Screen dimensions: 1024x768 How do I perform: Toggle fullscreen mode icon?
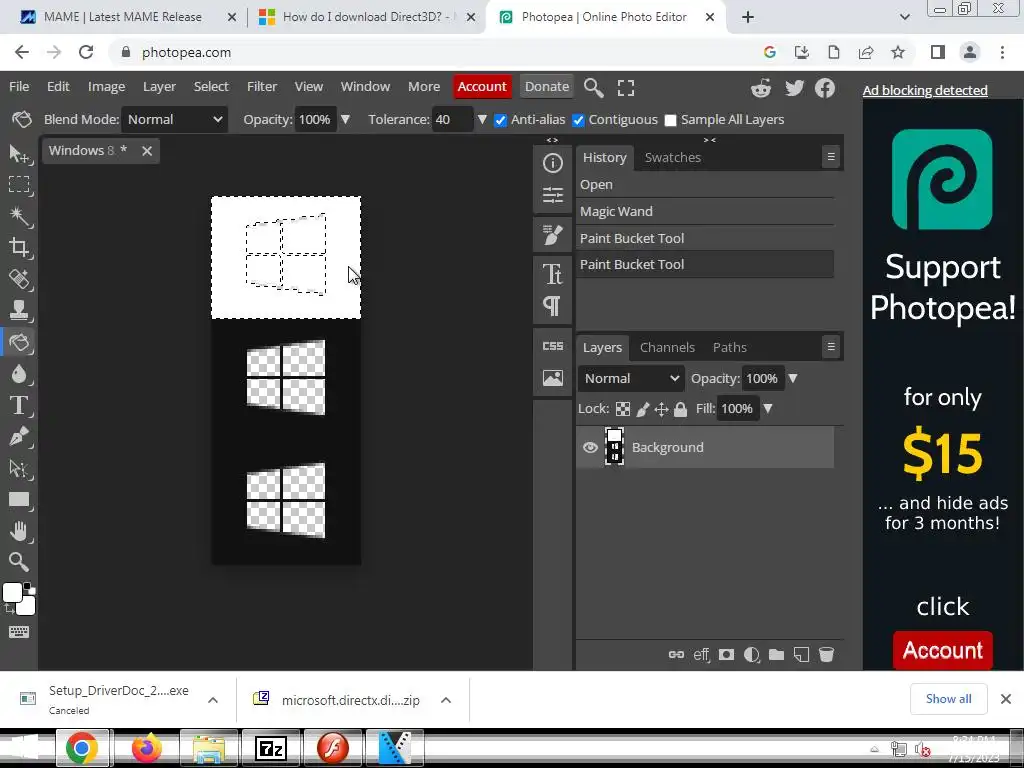tap(626, 88)
